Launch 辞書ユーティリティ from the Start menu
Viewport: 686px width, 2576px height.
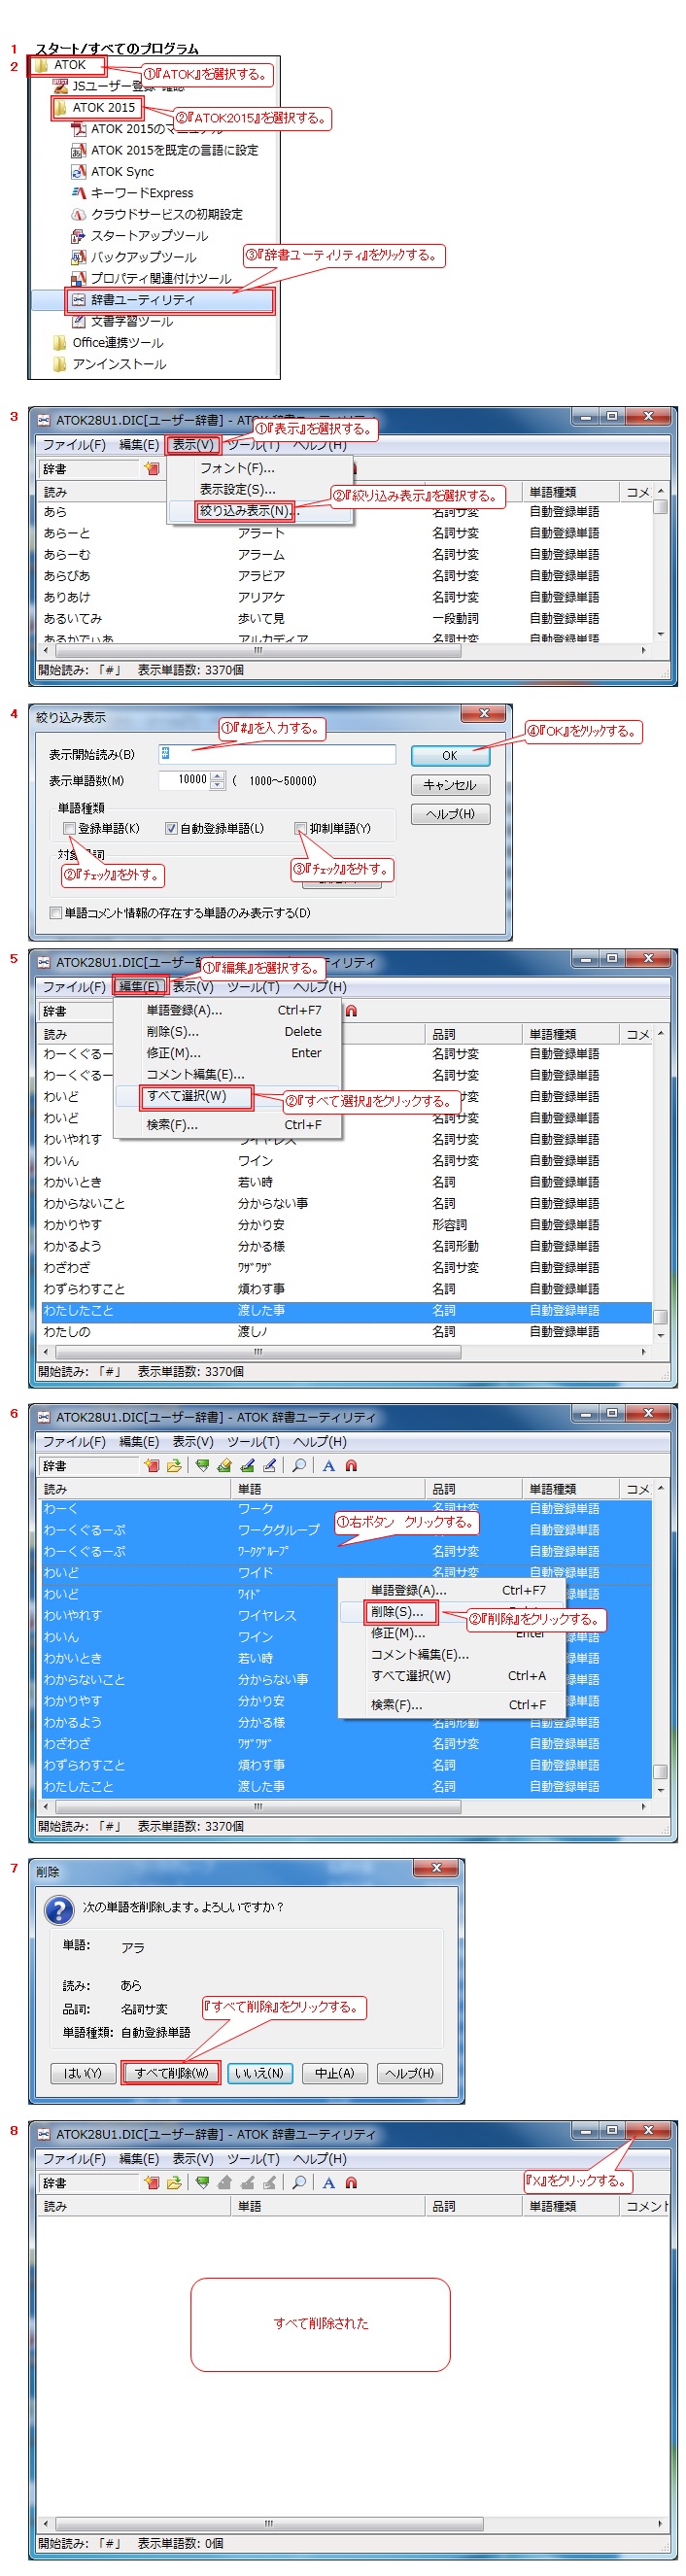133,300
